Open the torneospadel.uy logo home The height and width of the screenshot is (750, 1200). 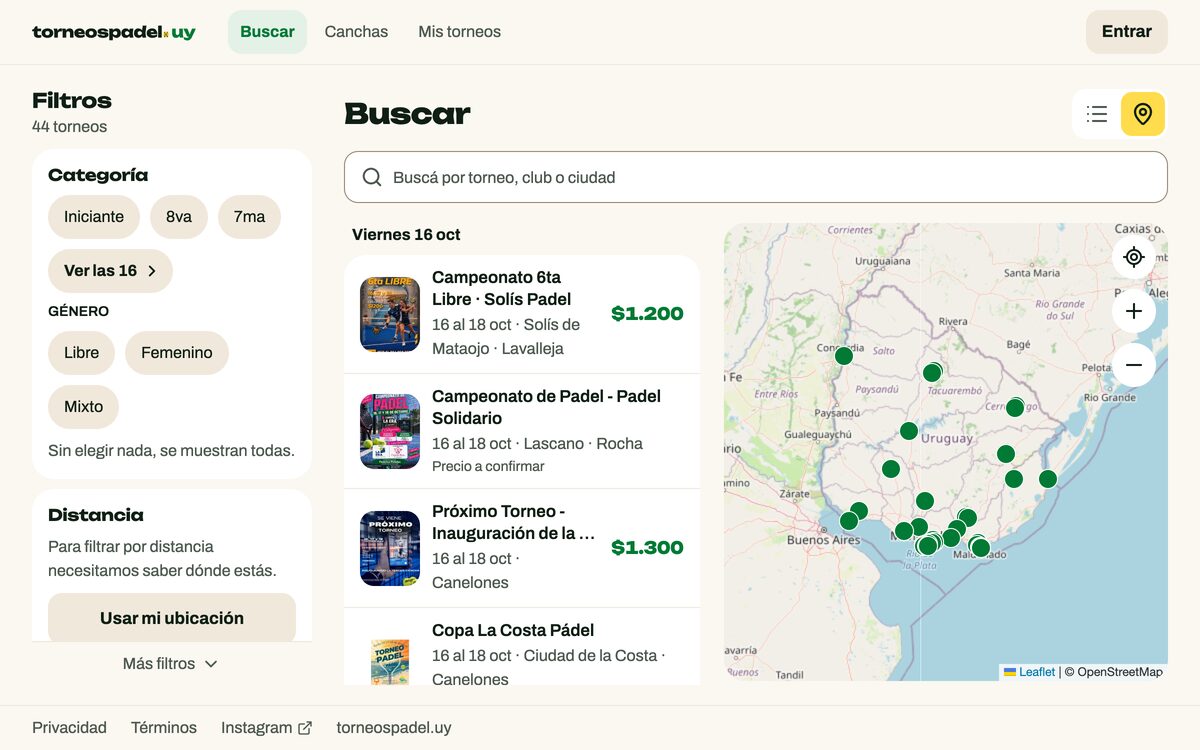[114, 32]
